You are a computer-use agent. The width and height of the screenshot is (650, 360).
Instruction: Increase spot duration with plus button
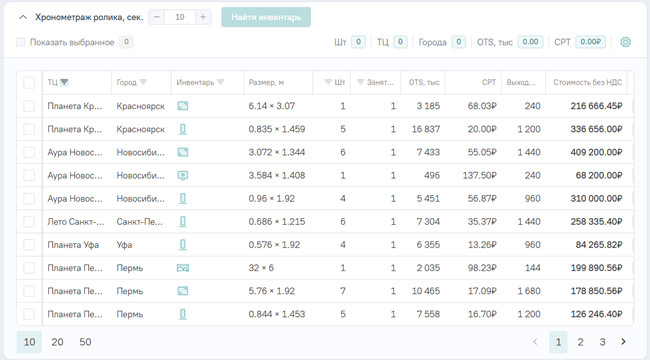click(x=203, y=17)
